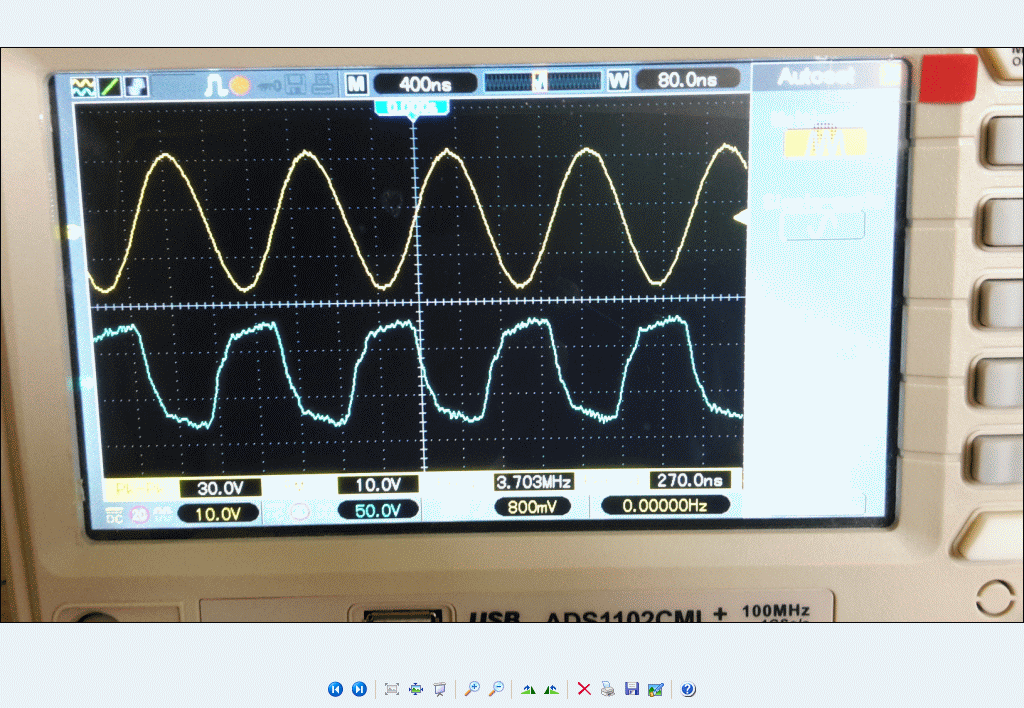Fit the image to the window (Best Fit)
Image resolution: width=1024 pixels, height=708 pixels.
tap(392, 689)
